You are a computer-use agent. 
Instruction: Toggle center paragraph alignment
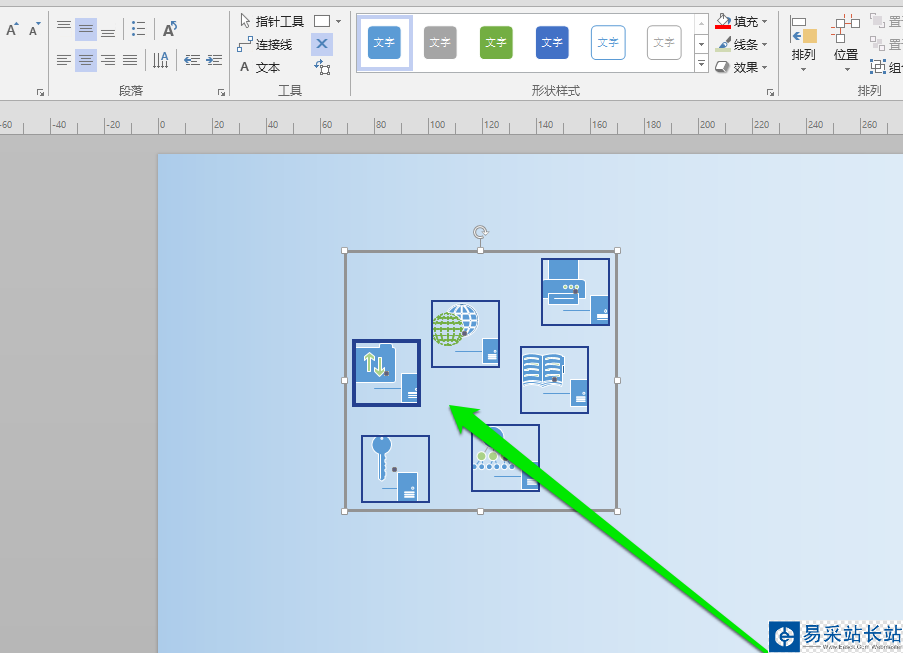click(86, 60)
